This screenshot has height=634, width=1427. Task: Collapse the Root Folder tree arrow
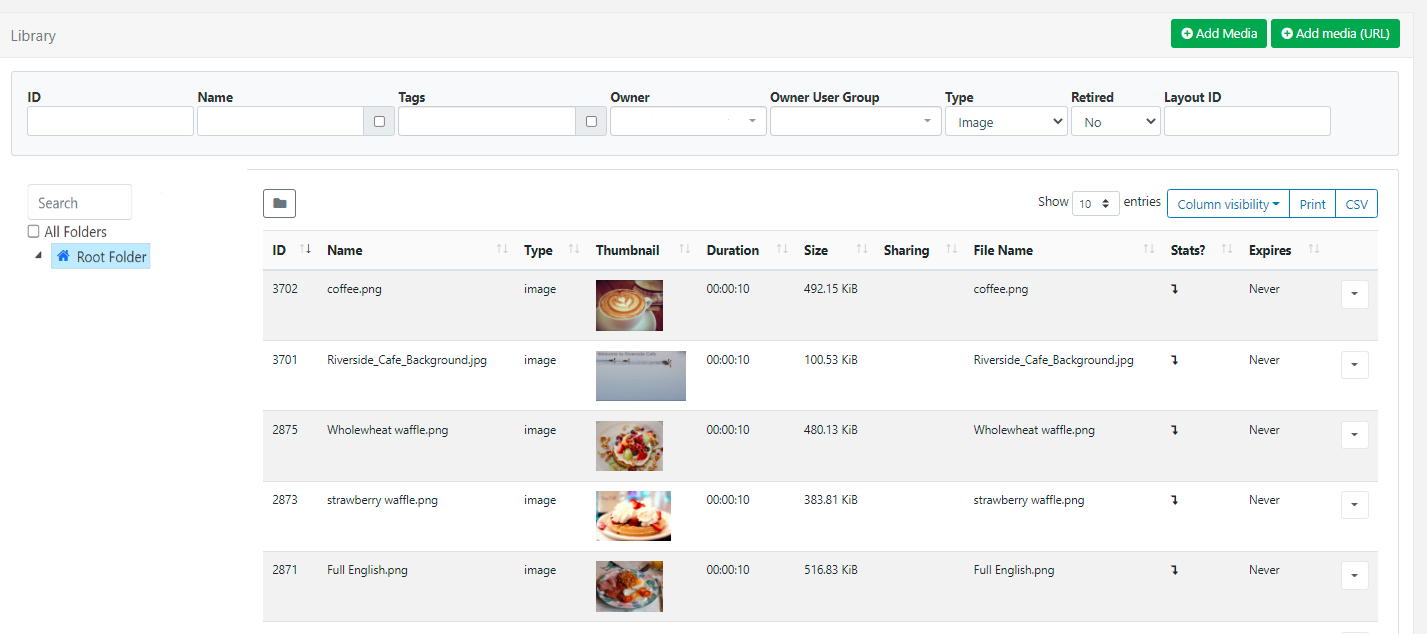click(39, 256)
